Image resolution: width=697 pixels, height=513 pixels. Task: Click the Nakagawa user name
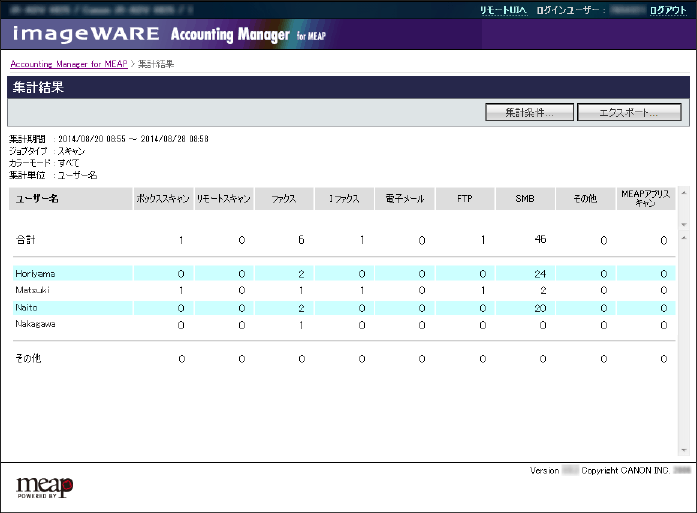point(35,325)
